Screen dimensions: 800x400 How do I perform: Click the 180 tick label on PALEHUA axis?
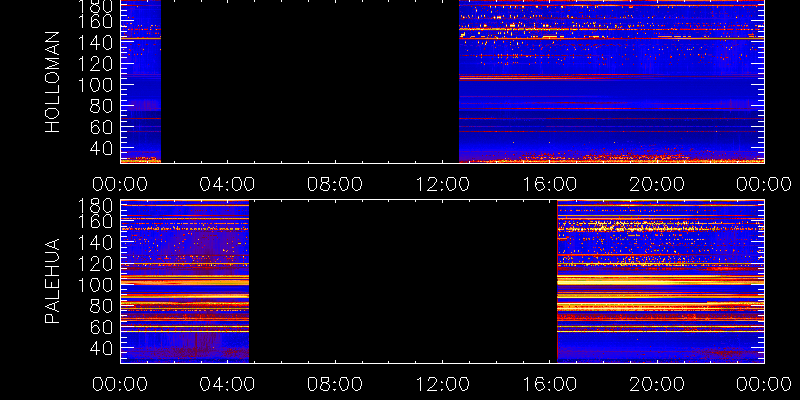tap(97, 206)
